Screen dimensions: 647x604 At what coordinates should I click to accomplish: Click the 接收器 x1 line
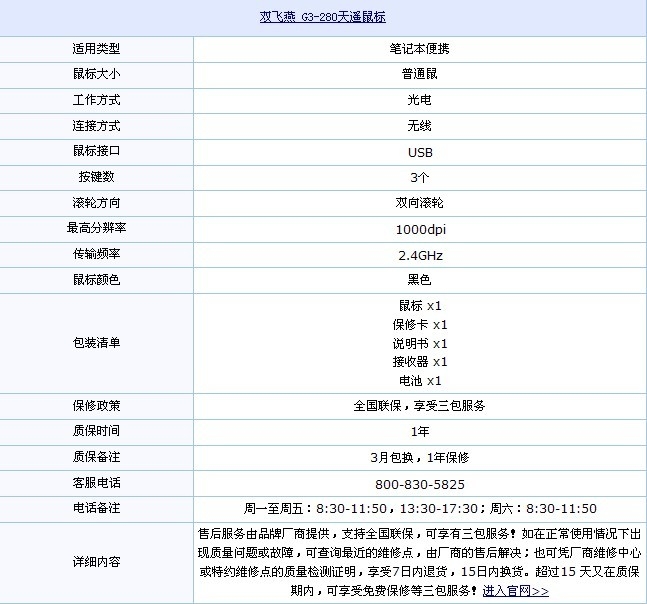[420, 362]
